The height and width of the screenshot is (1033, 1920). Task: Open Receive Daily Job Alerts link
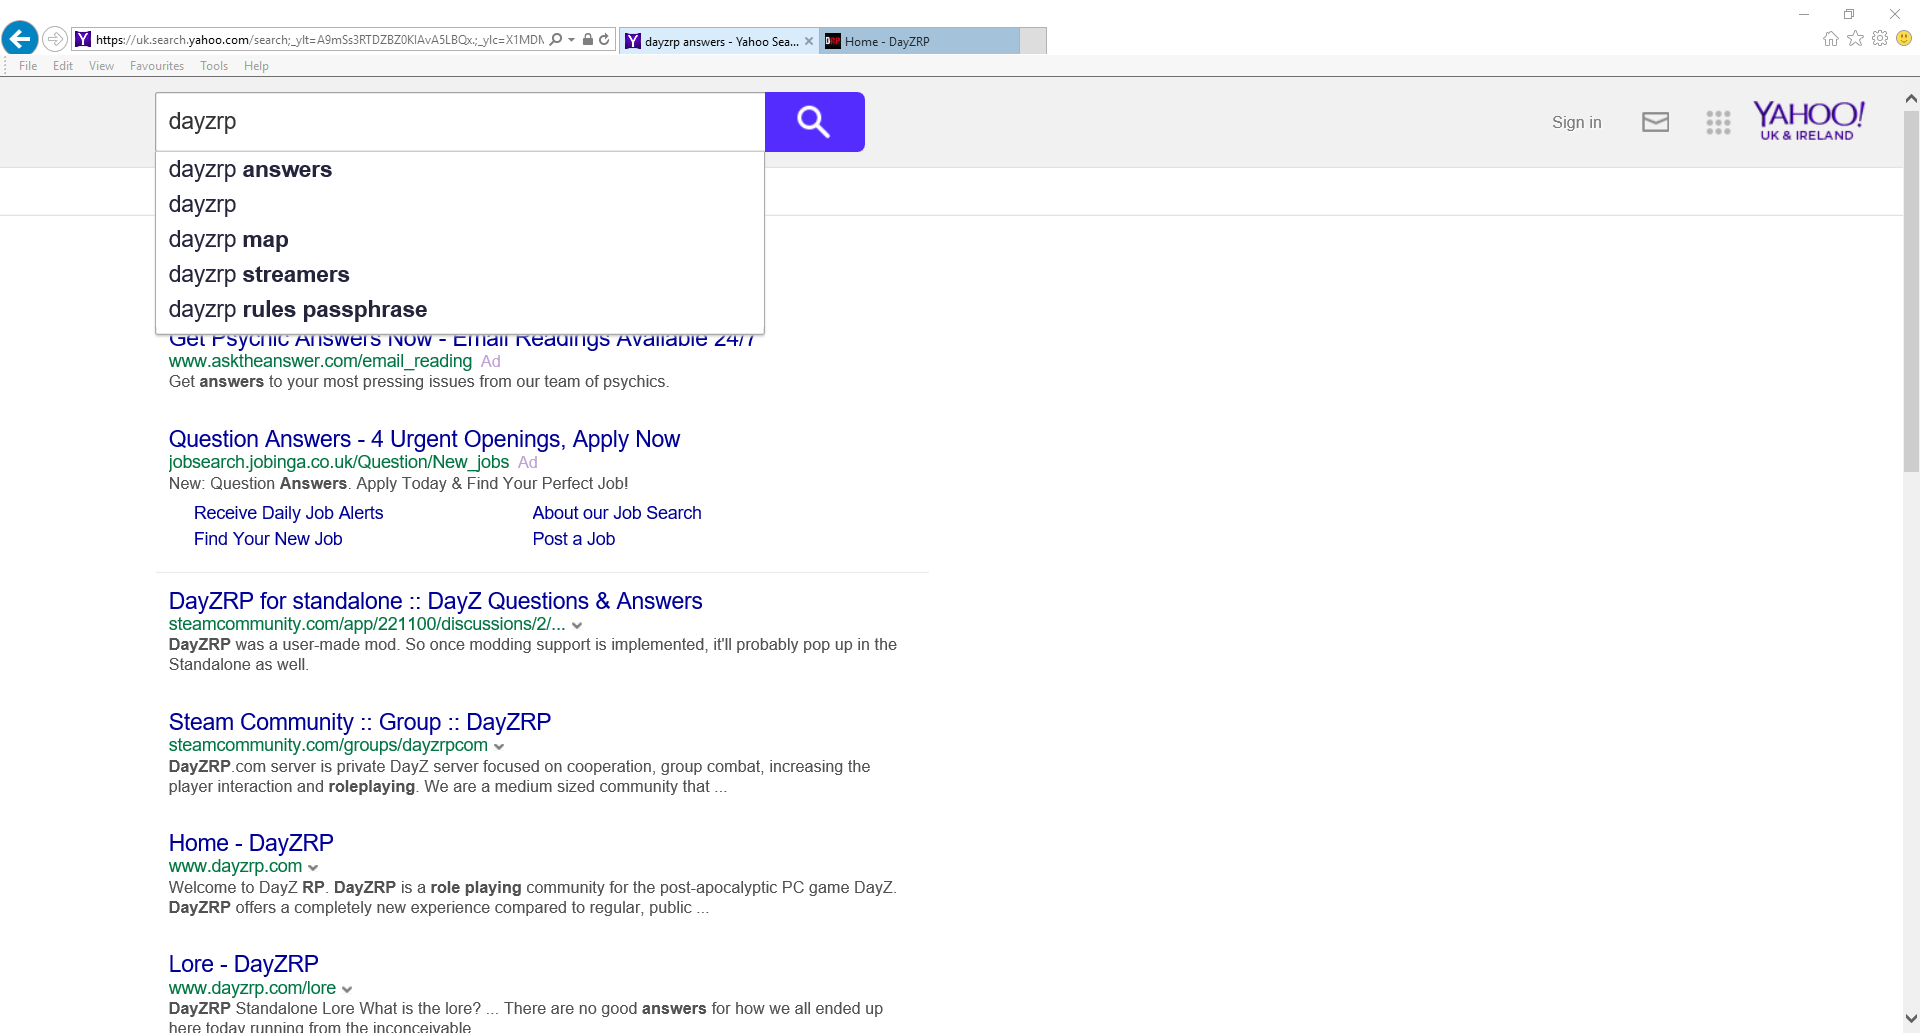tap(288, 513)
